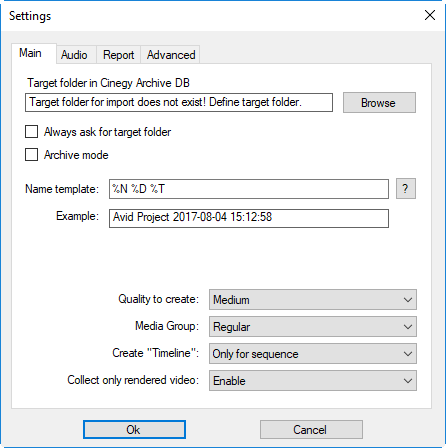The image size is (446, 448).
Task: Click the "Example:" label
Action: coord(77,216)
